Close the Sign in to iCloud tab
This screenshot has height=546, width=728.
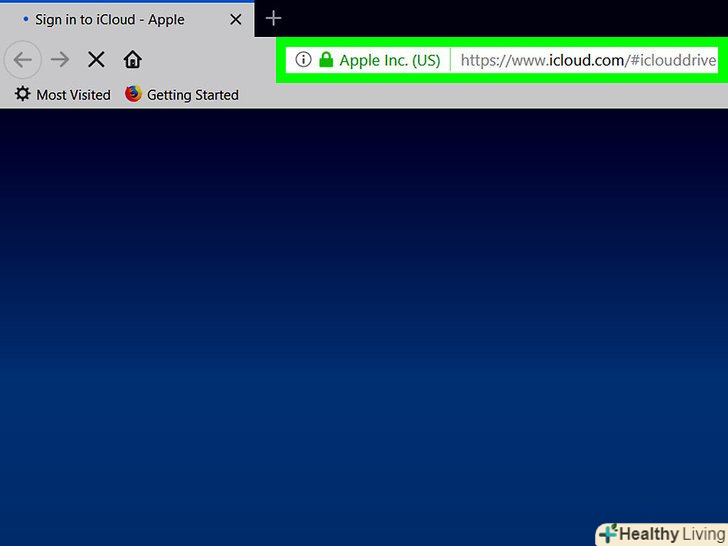click(236, 20)
